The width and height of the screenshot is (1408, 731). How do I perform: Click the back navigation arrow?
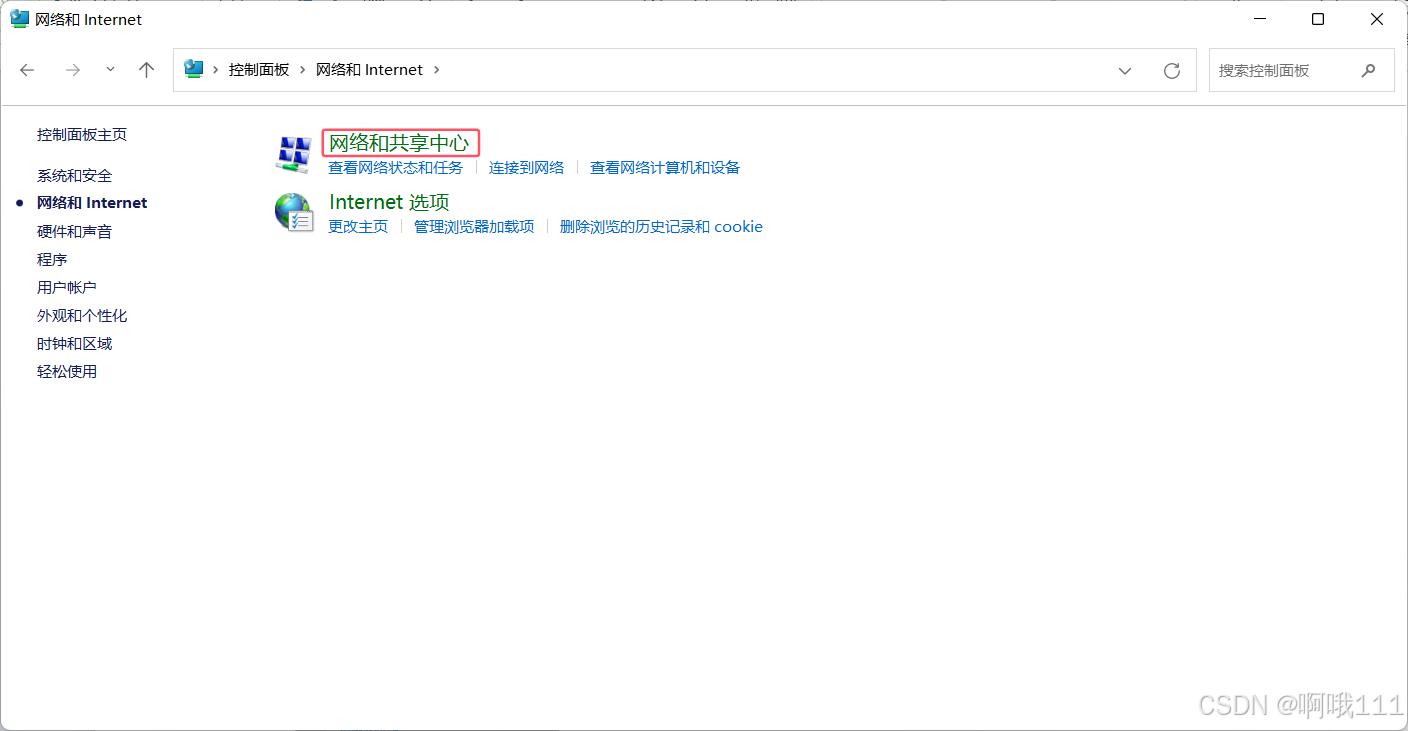coord(26,70)
